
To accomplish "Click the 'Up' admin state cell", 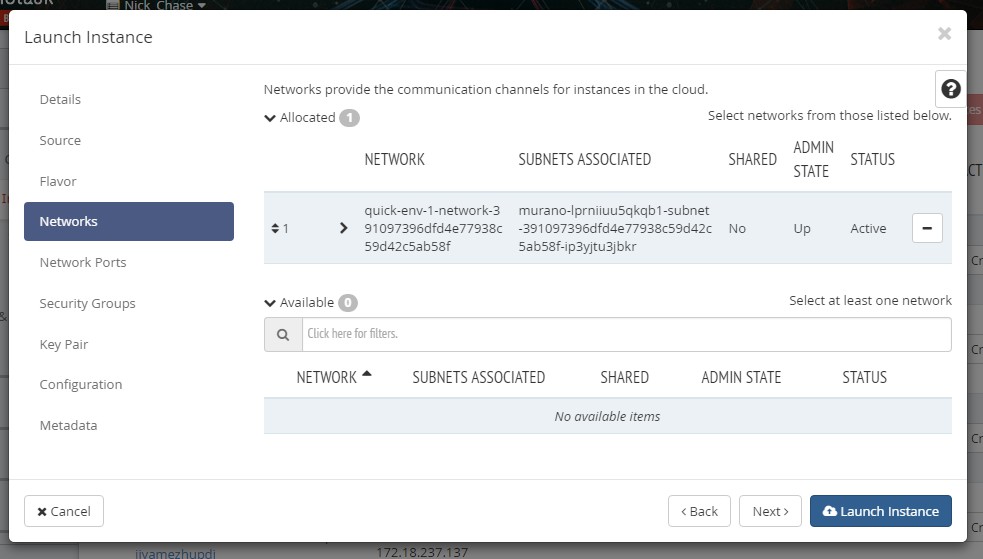I will tap(802, 229).
